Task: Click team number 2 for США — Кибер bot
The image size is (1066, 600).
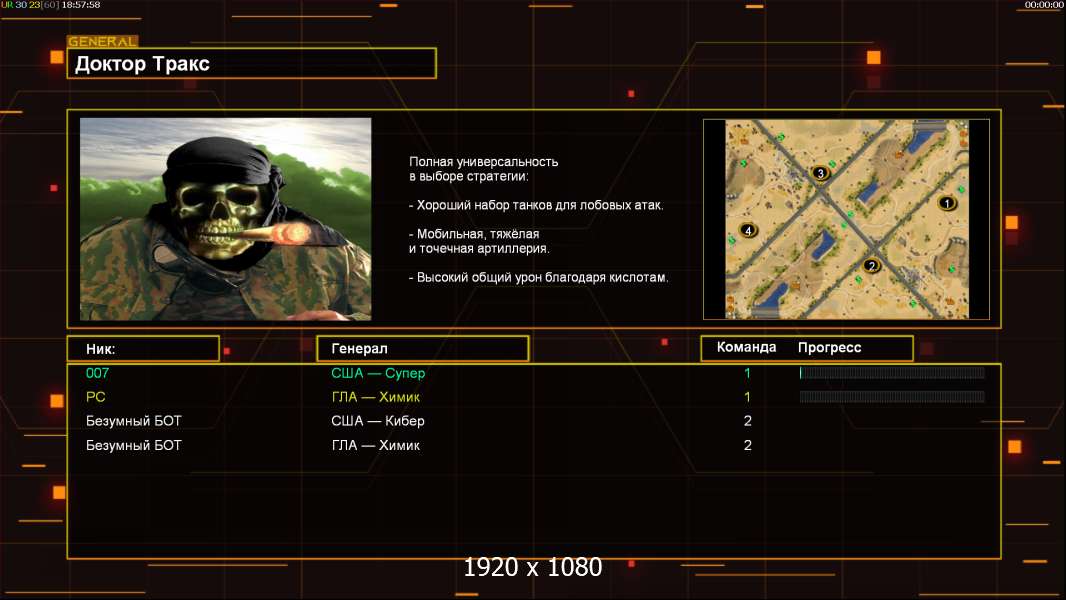Action: tap(747, 421)
